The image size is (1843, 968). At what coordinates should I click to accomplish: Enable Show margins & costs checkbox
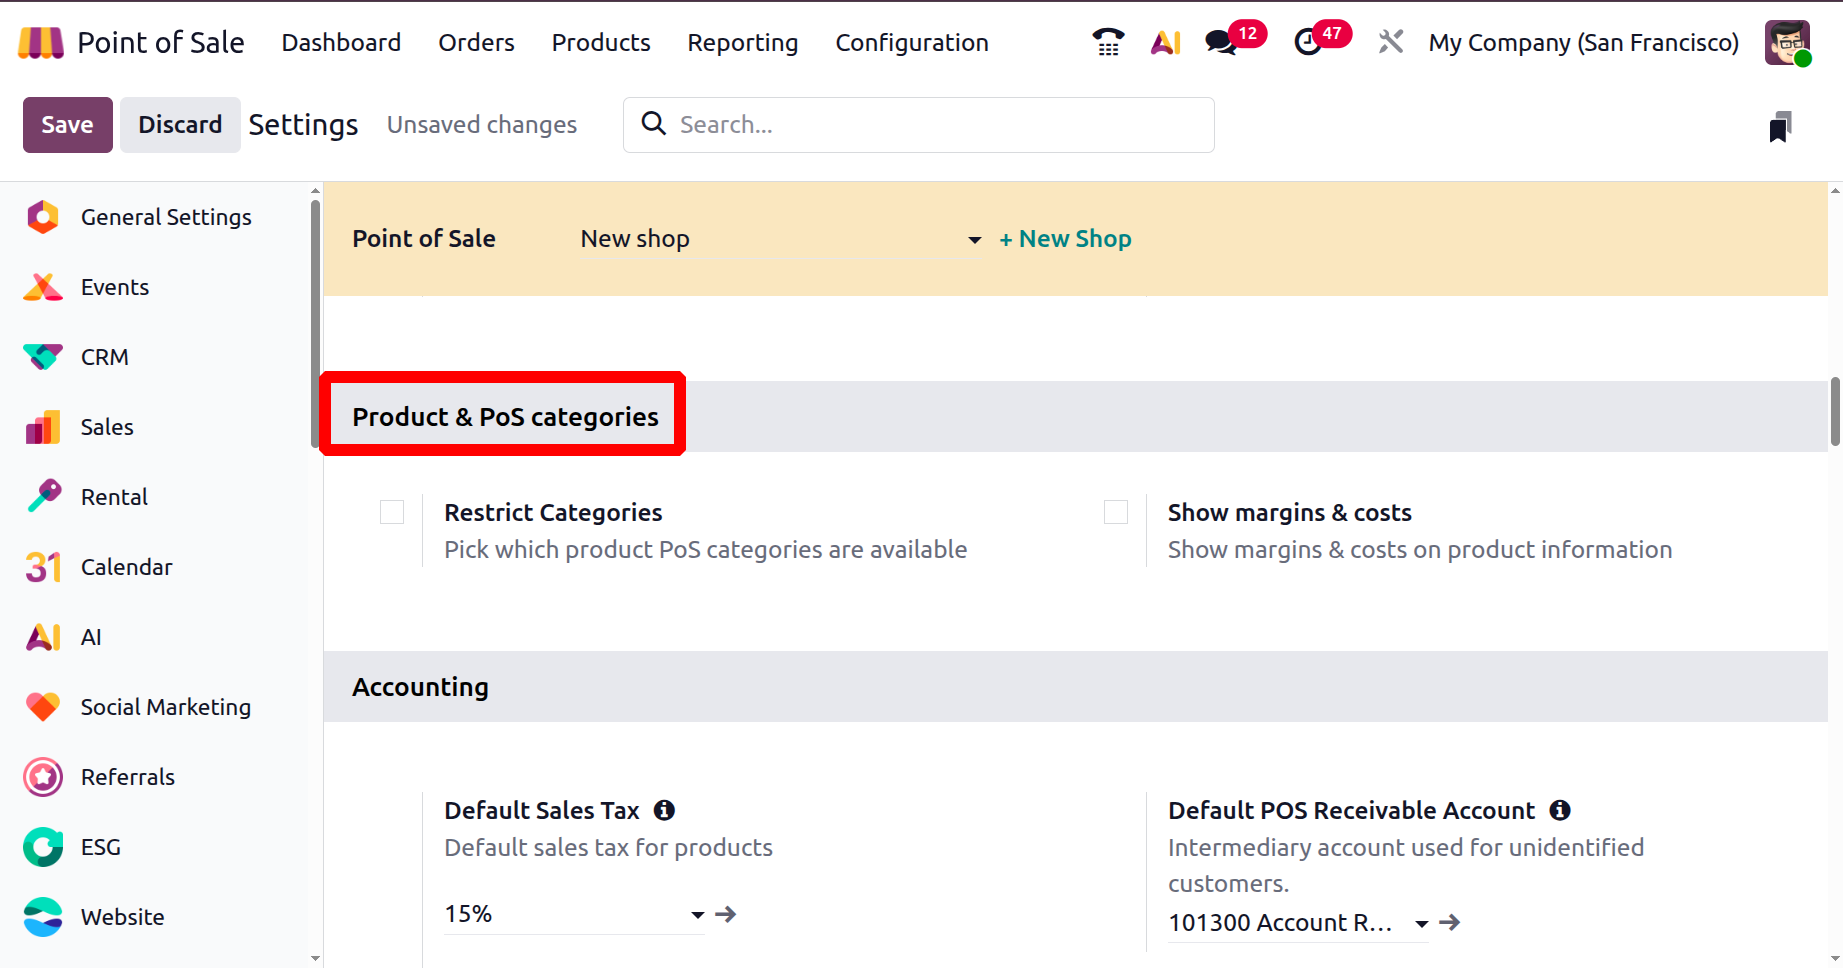(1116, 512)
